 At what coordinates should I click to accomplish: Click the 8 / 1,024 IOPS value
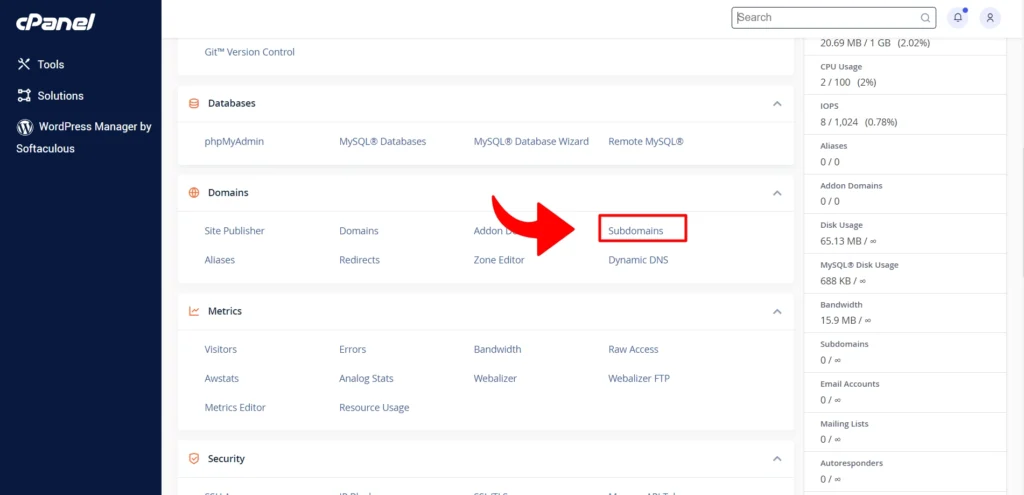click(x=859, y=122)
